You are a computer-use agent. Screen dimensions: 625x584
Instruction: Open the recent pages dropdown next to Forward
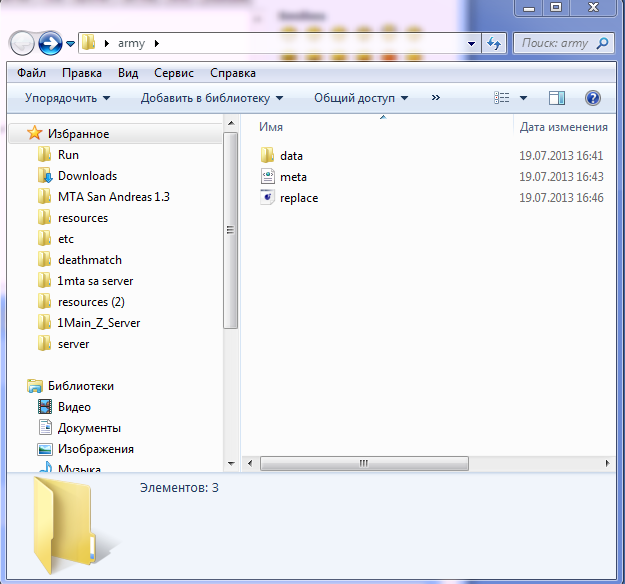click(x=71, y=43)
